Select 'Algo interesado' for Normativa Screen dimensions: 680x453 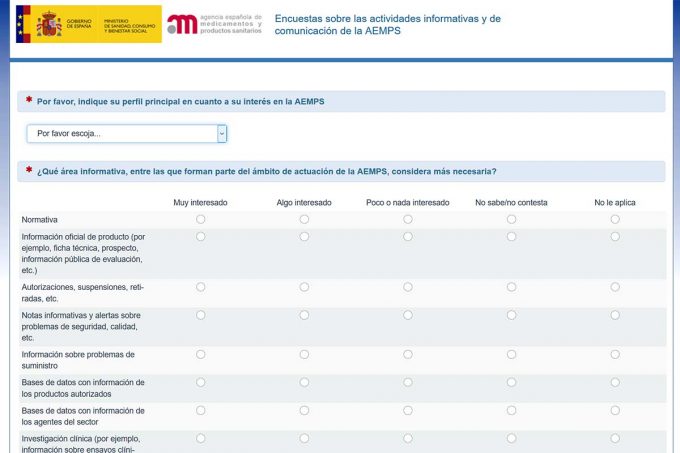[304, 219]
